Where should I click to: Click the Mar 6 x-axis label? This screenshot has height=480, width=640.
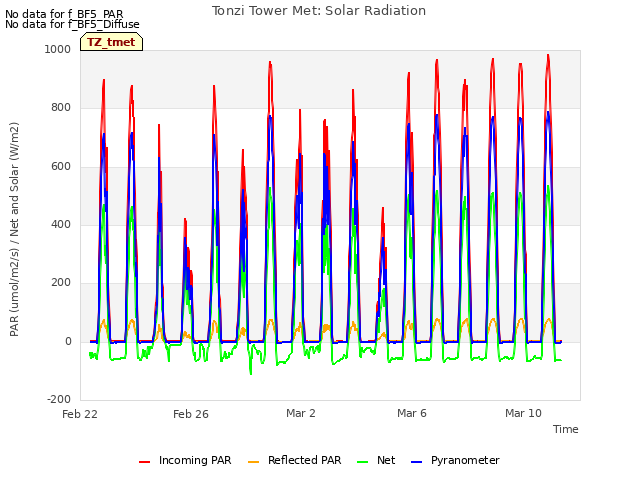(x=412, y=413)
